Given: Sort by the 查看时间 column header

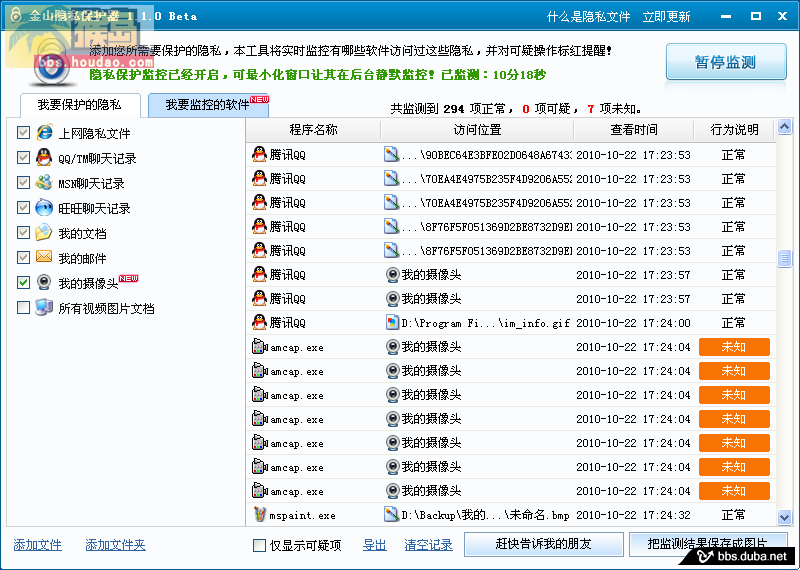Looking at the screenshot, I should coord(634,130).
